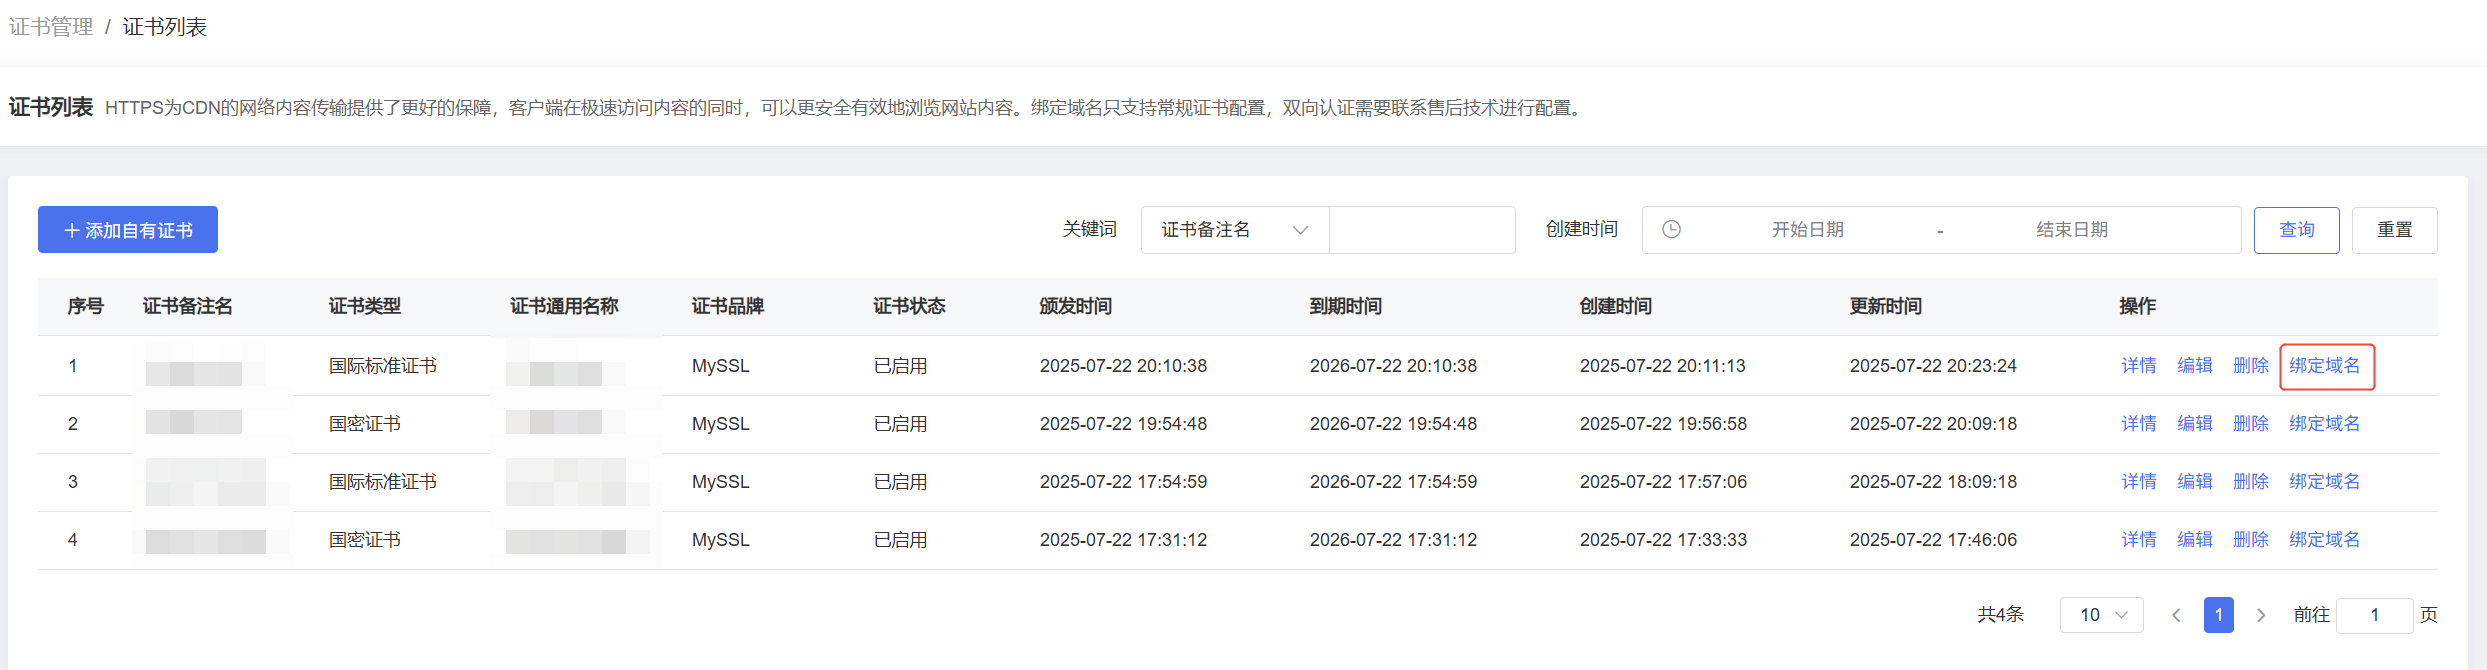Click 证书管理 in the breadcrumb

[51, 27]
